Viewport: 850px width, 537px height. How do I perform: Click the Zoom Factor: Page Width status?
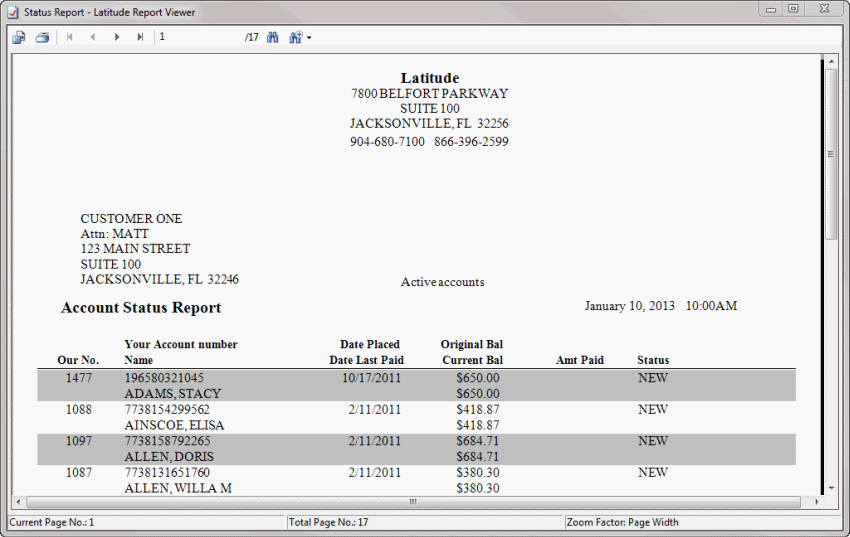coord(622,522)
